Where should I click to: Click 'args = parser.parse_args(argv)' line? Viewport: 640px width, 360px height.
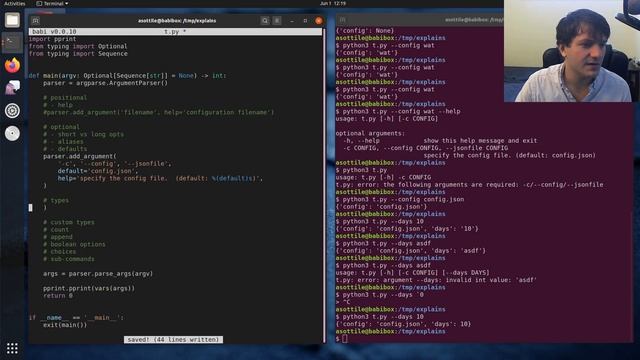click(x=98, y=274)
